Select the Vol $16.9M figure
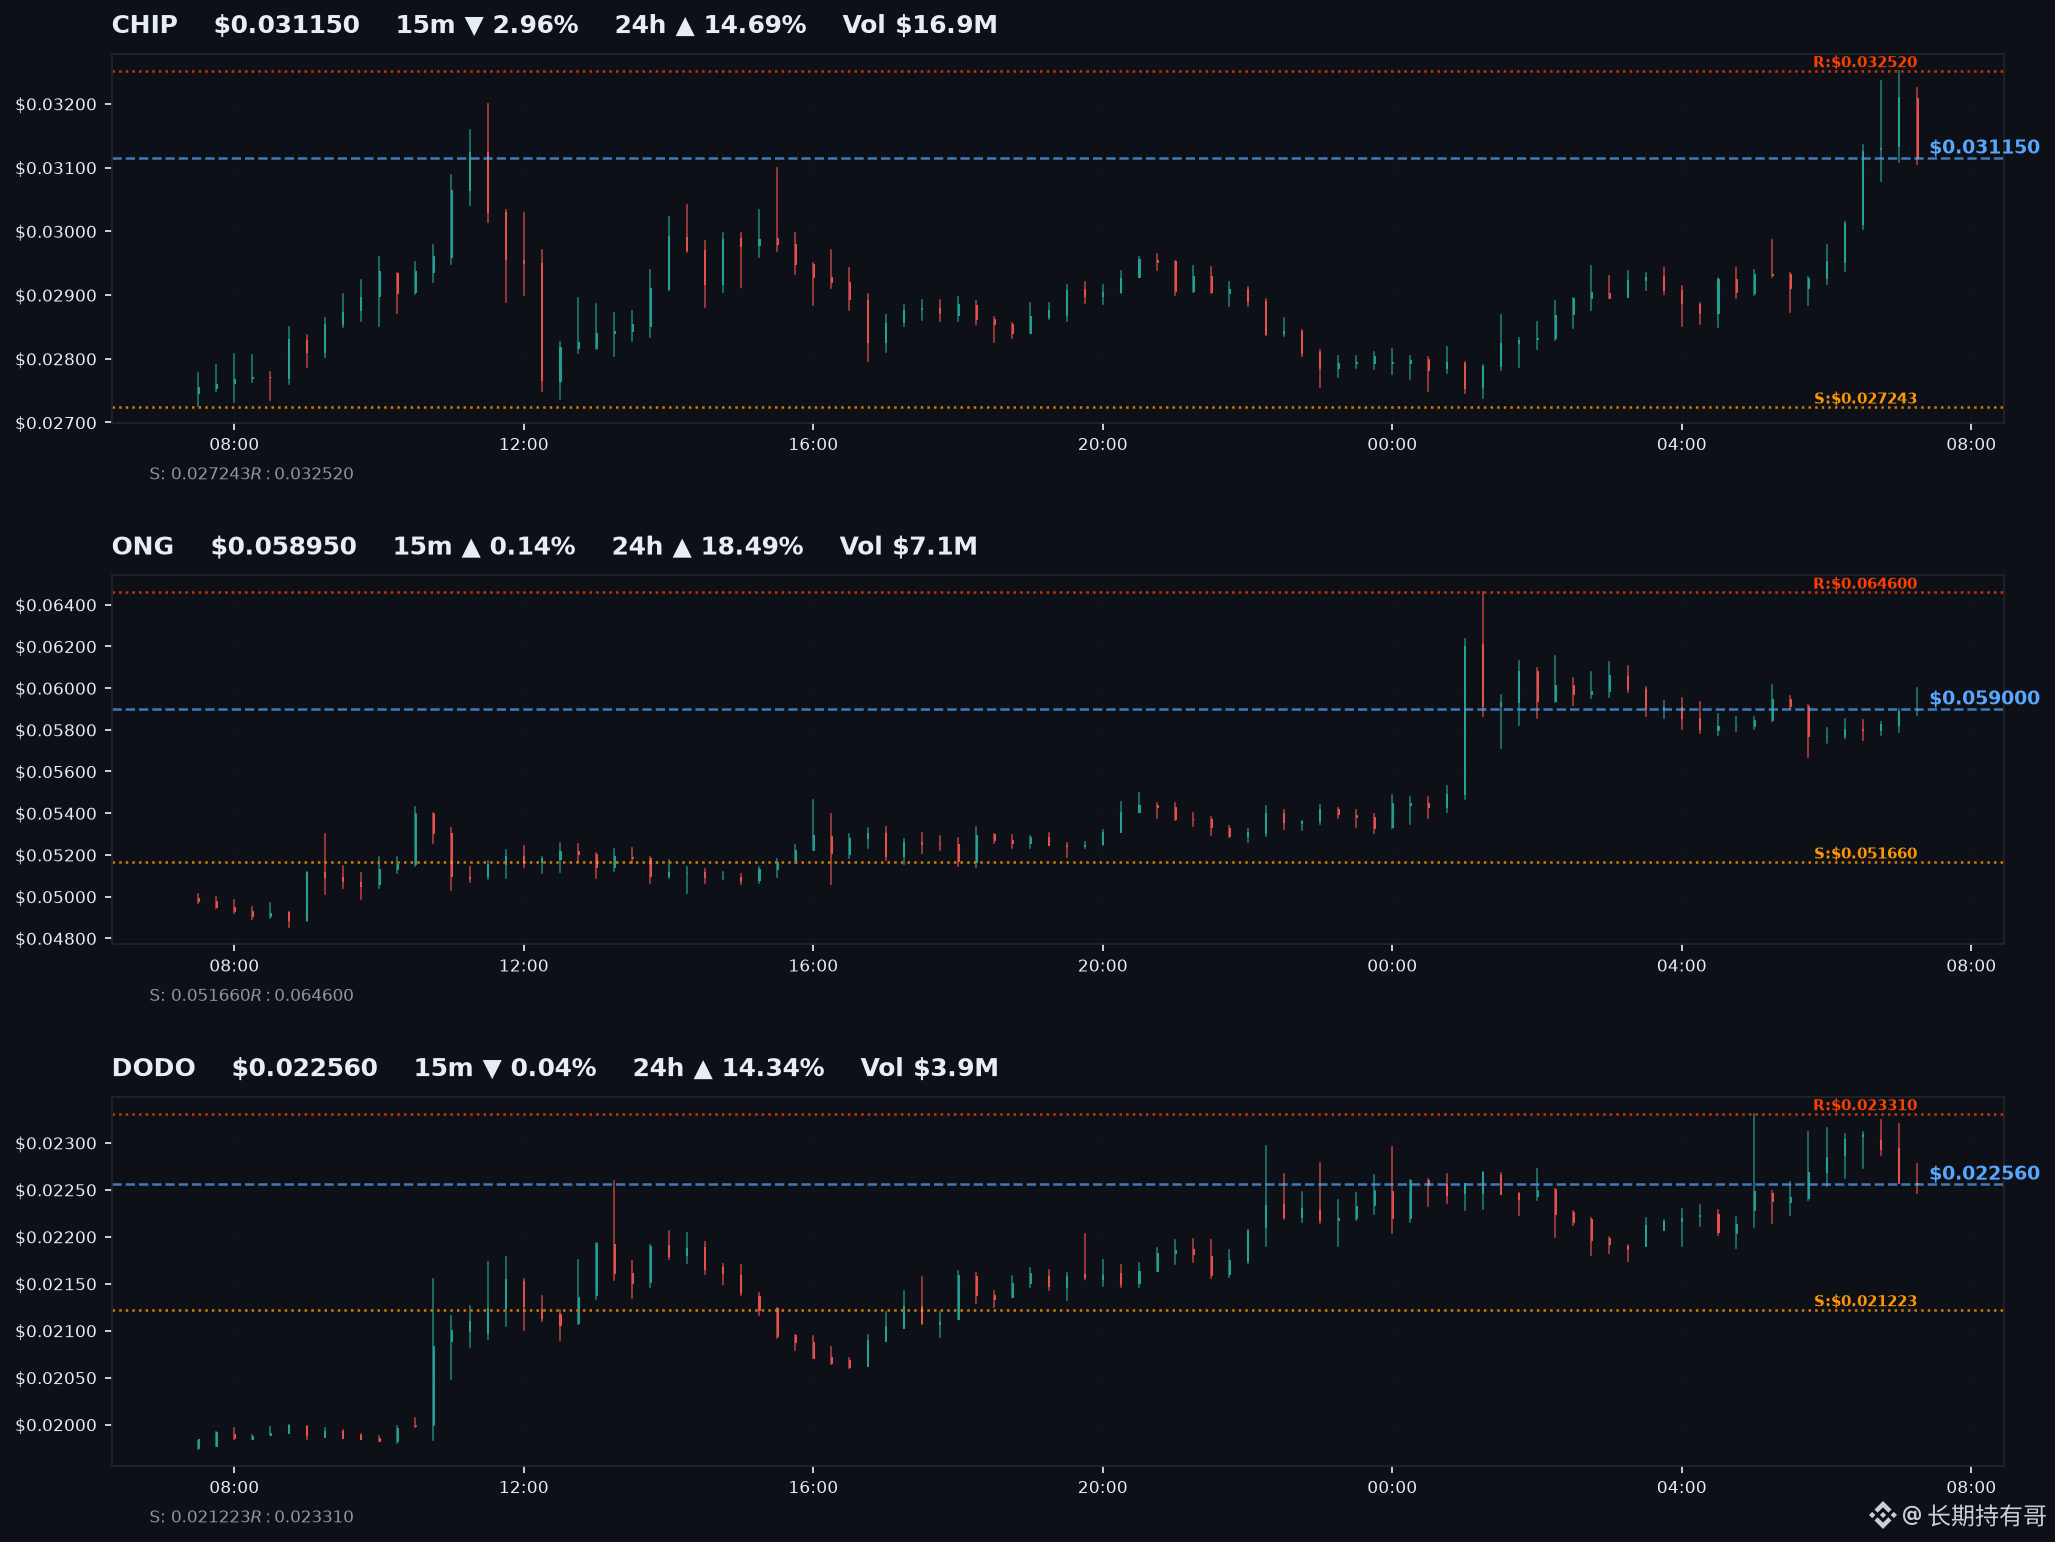 [920, 25]
